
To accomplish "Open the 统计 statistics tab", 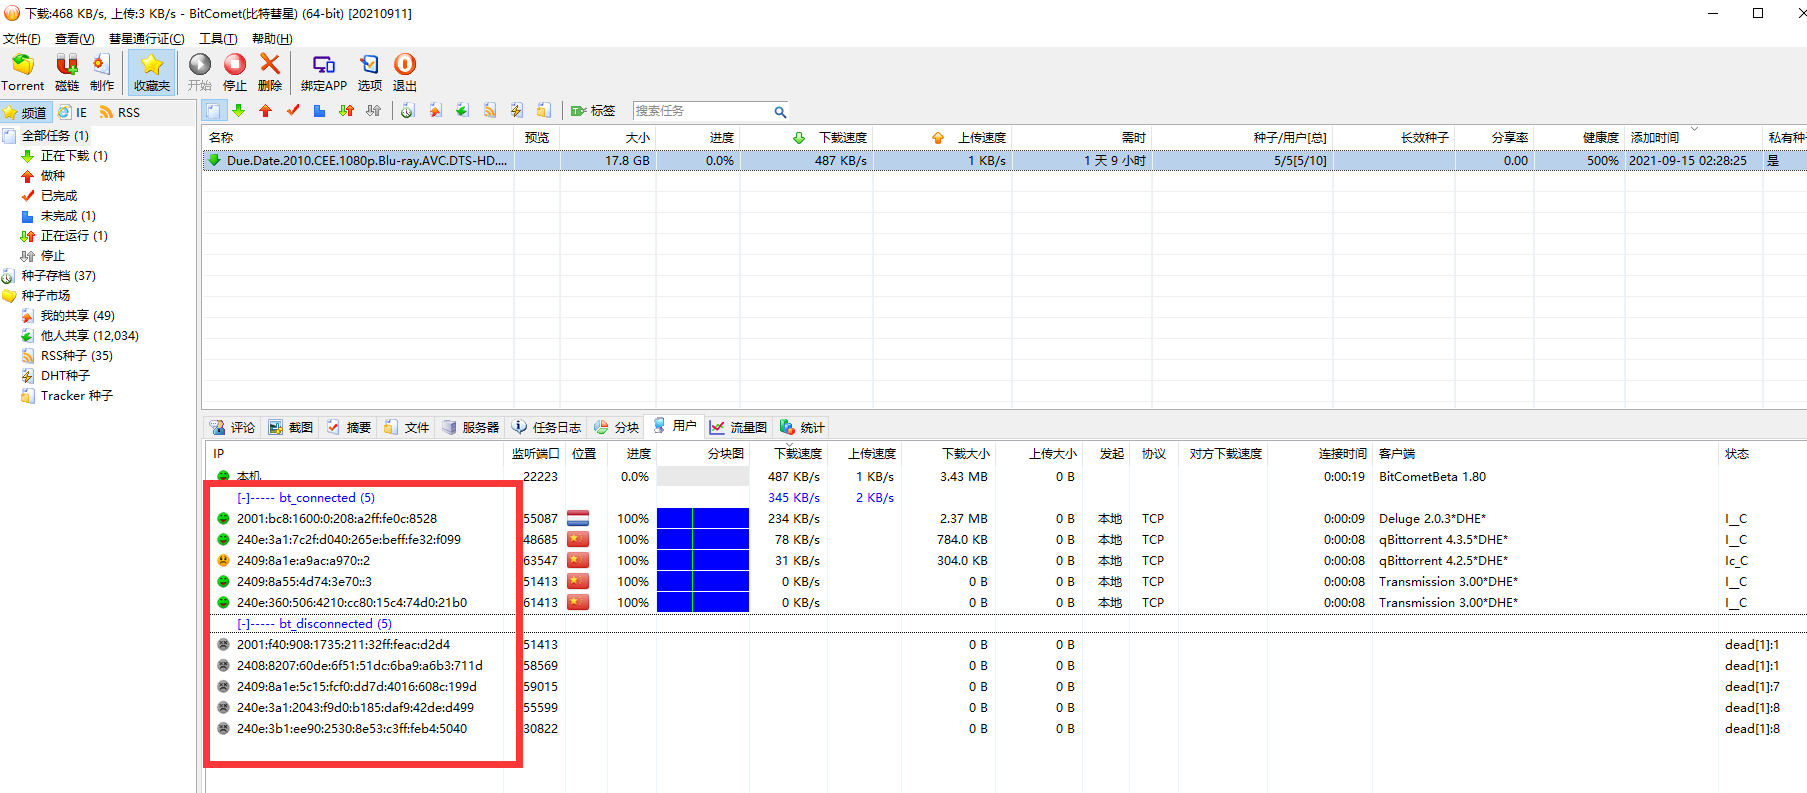I will (802, 428).
